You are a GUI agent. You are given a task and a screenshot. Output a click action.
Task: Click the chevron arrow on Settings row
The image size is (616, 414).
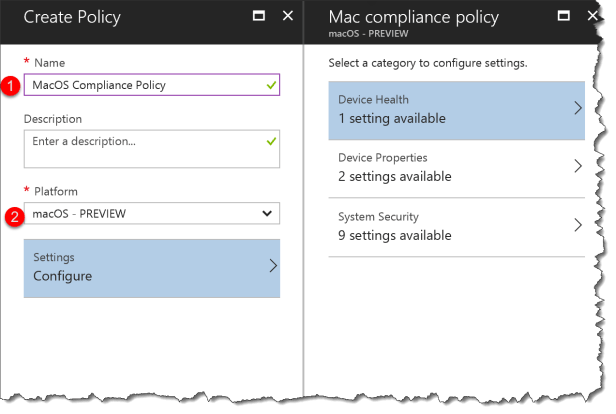pos(273,266)
